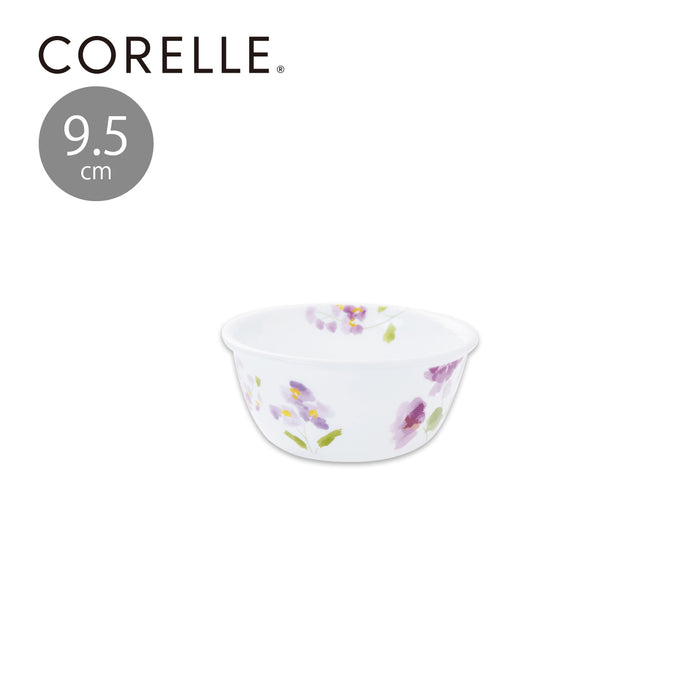Screen dimensions: 700x700
Task: Click the large pink flower on bowl's right
Action: [409, 422]
